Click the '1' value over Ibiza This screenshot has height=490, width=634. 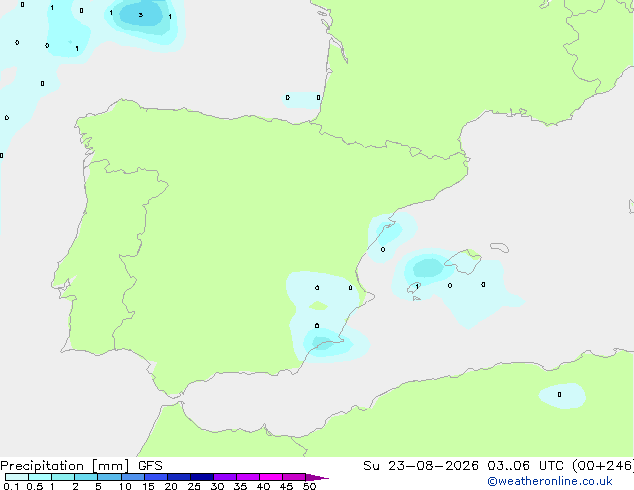(x=417, y=287)
